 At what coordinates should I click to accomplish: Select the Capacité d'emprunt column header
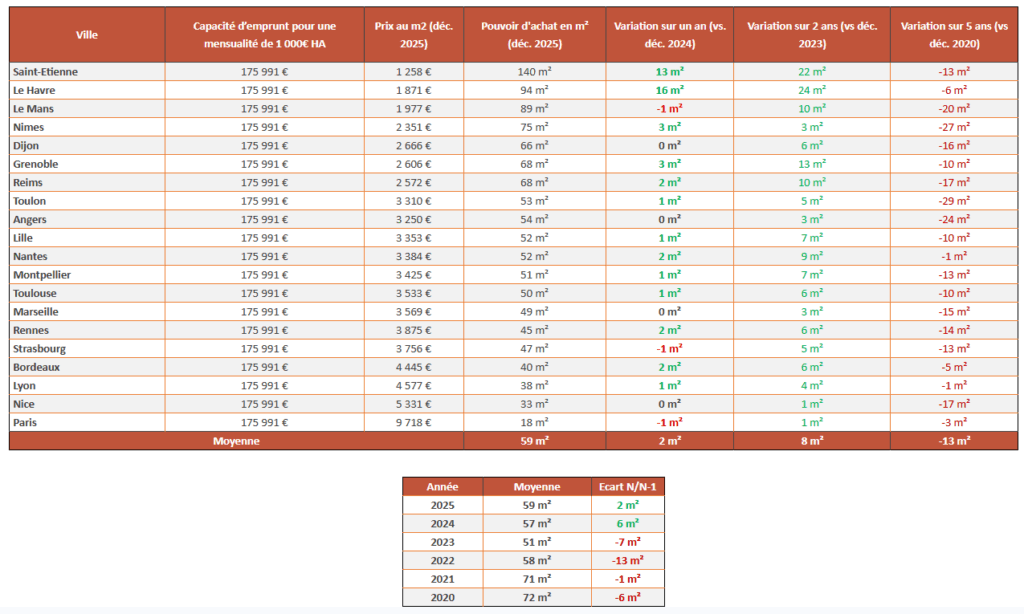pos(264,35)
